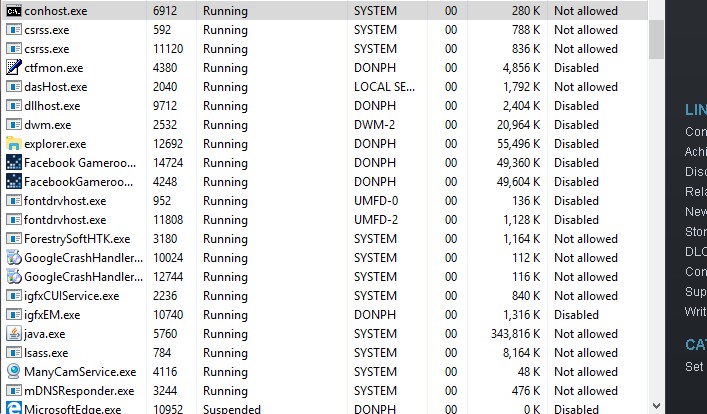
Task: Click the dwm.exe process icon
Action: click(14, 124)
